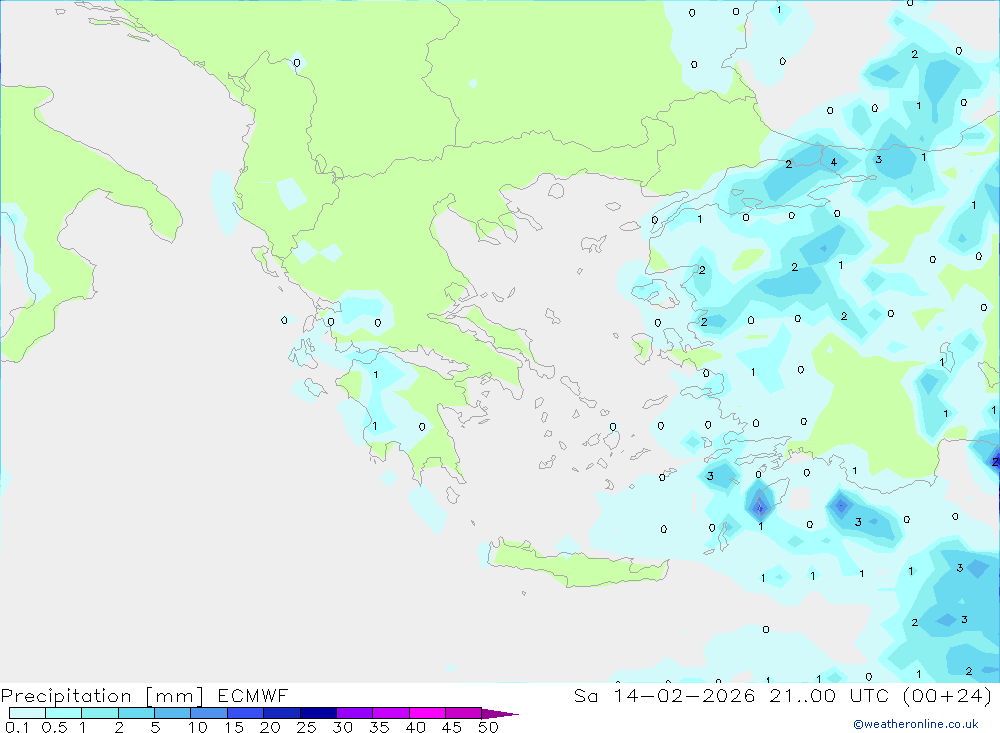
Task: Click the over-50 arrow tip of legend
Action: (499, 714)
